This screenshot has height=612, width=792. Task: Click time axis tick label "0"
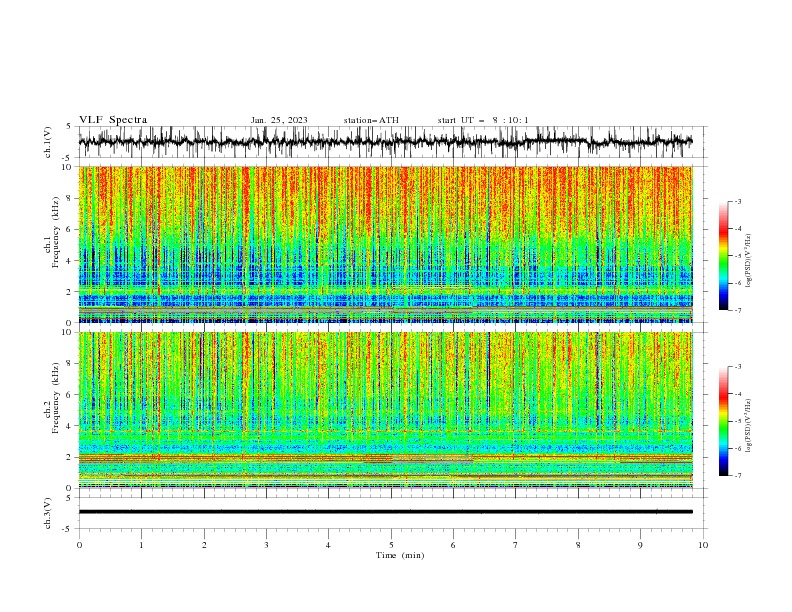79,545
